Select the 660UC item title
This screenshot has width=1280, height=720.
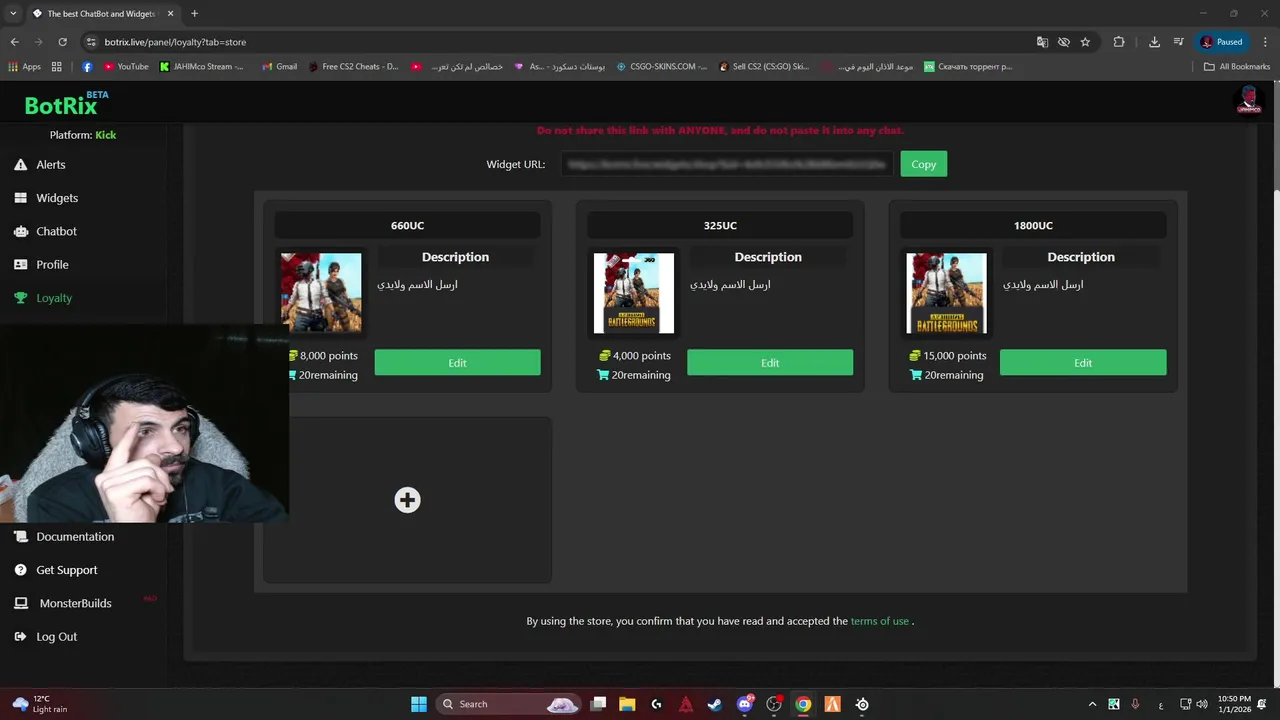pos(407,225)
